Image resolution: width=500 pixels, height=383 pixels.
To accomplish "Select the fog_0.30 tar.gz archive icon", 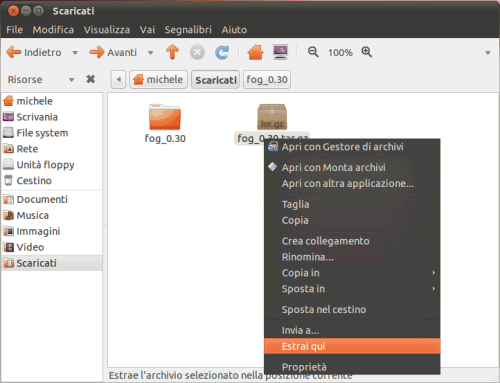I will pos(272,117).
